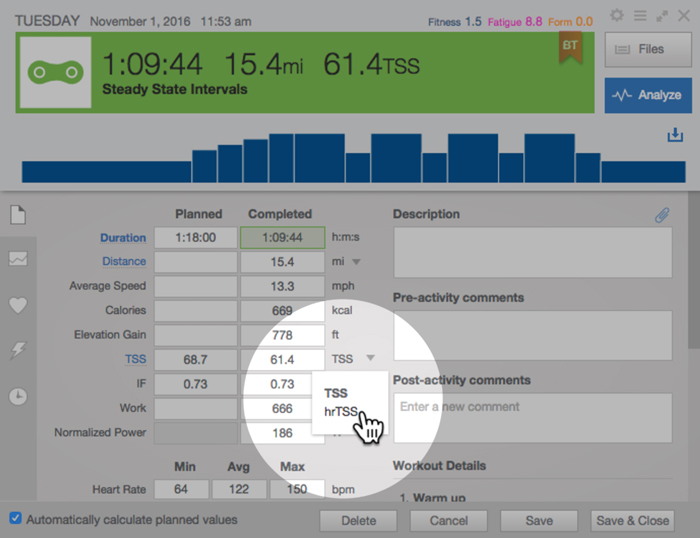
Task: Click the Distance label link
Action: (x=124, y=261)
